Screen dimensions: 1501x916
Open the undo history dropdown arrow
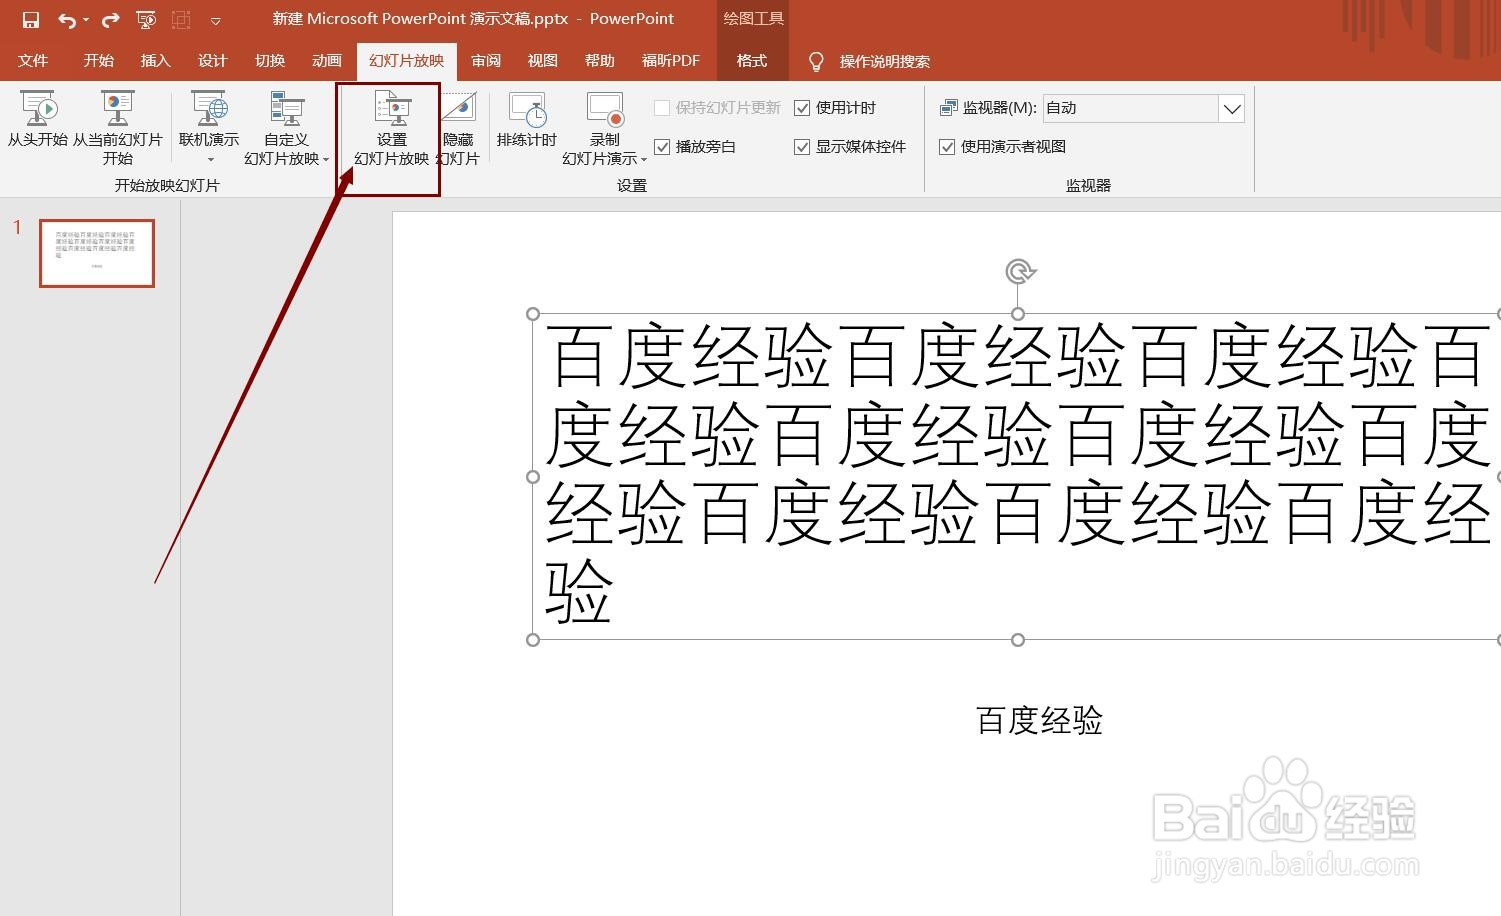click(x=86, y=20)
